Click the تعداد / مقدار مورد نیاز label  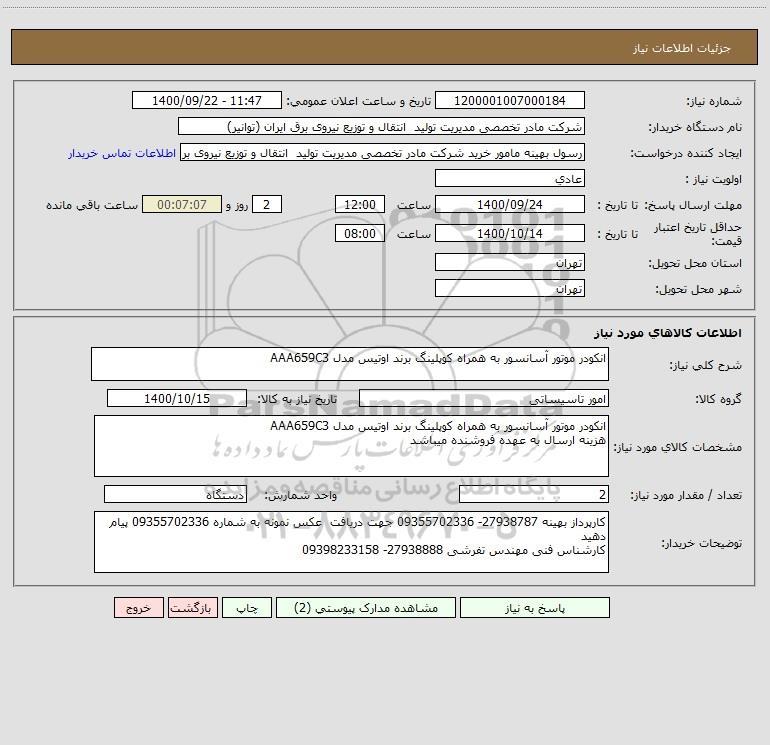pos(686,496)
